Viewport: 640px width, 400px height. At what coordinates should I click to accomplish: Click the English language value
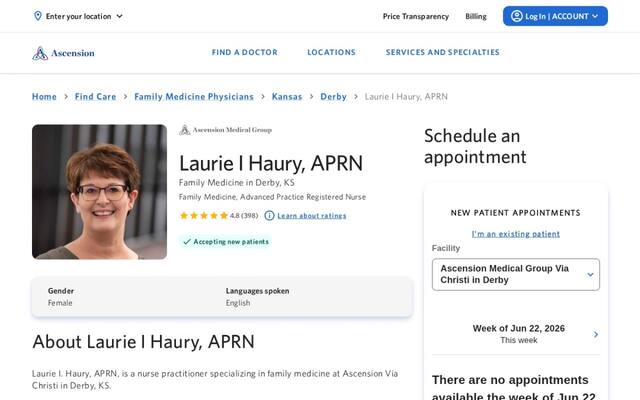coord(238,303)
